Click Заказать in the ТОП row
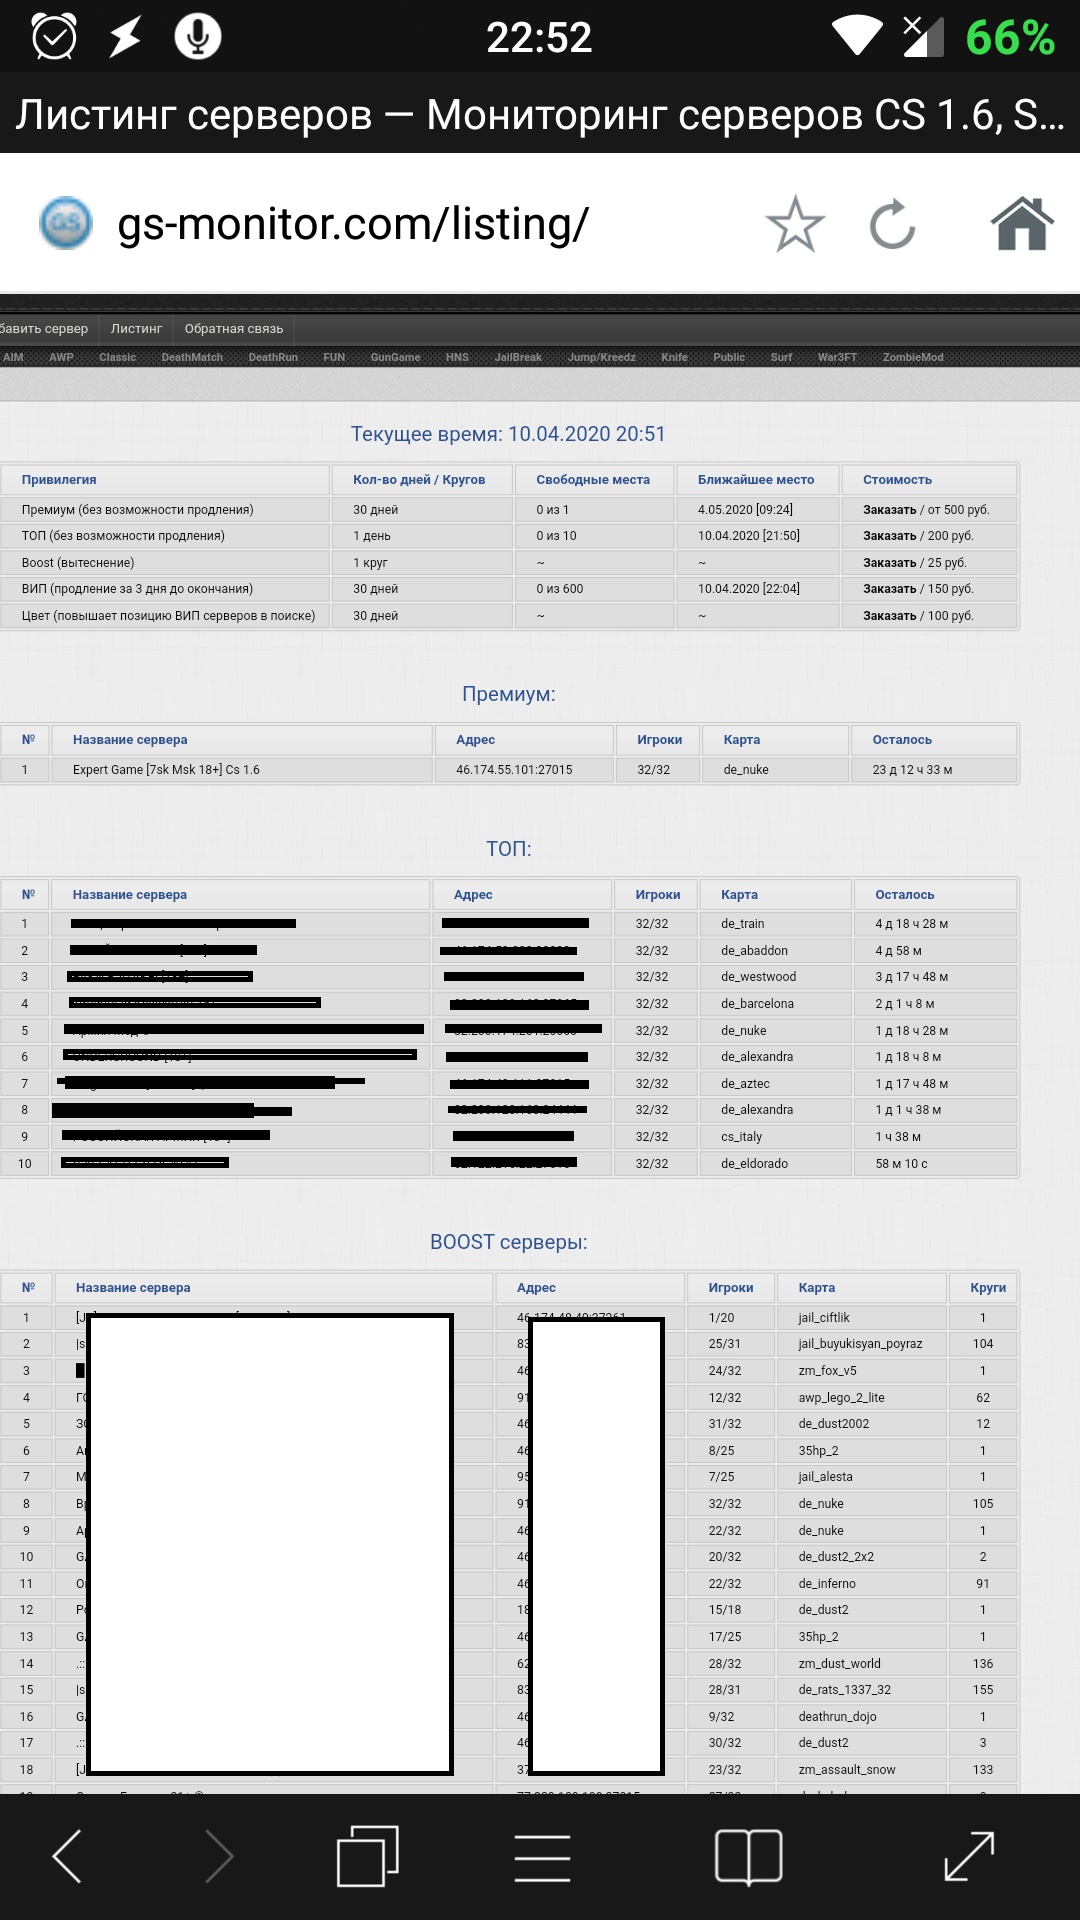1080x1920 pixels. coord(889,536)
